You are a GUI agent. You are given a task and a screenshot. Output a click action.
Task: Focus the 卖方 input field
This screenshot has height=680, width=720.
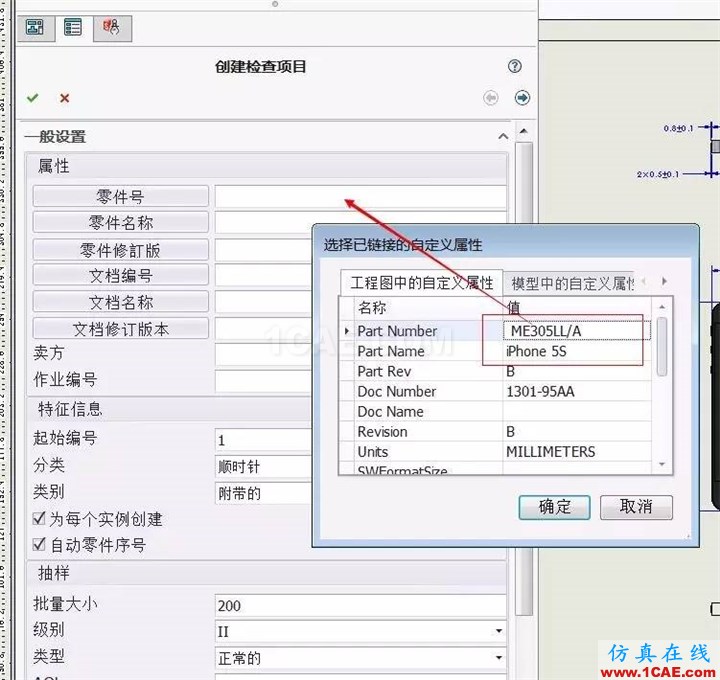[x=264, y=354]
